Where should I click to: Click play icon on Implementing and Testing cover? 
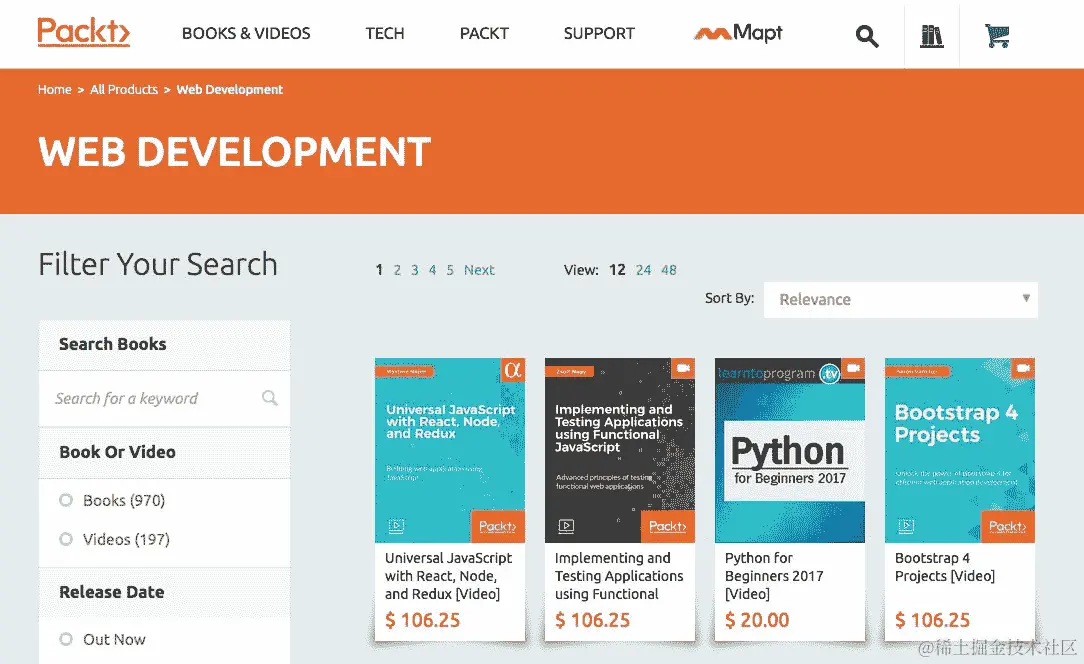(x=566, y=526)
